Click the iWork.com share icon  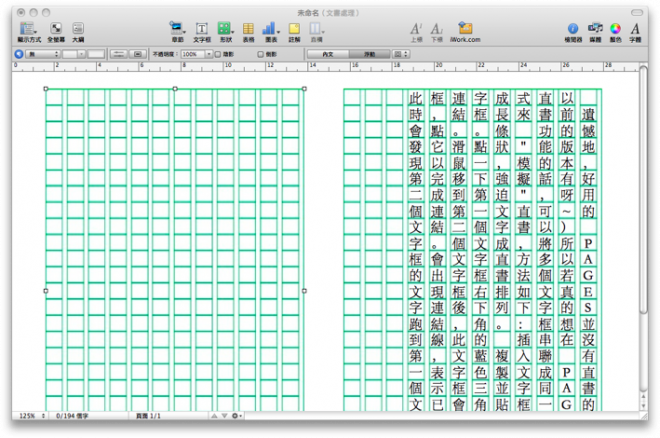pyautogui.click(x=465, y=29)
